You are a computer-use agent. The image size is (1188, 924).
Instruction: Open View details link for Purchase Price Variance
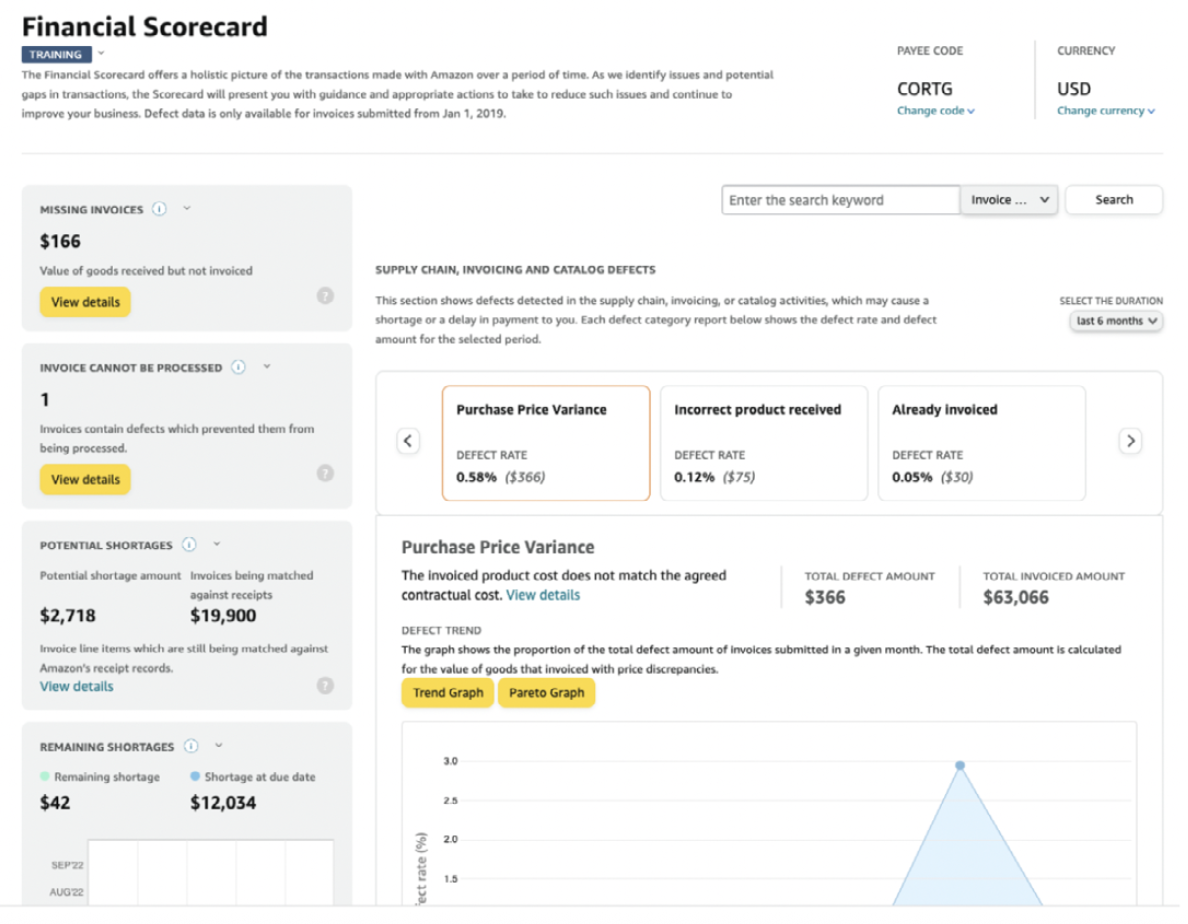(x=542, y=595)
